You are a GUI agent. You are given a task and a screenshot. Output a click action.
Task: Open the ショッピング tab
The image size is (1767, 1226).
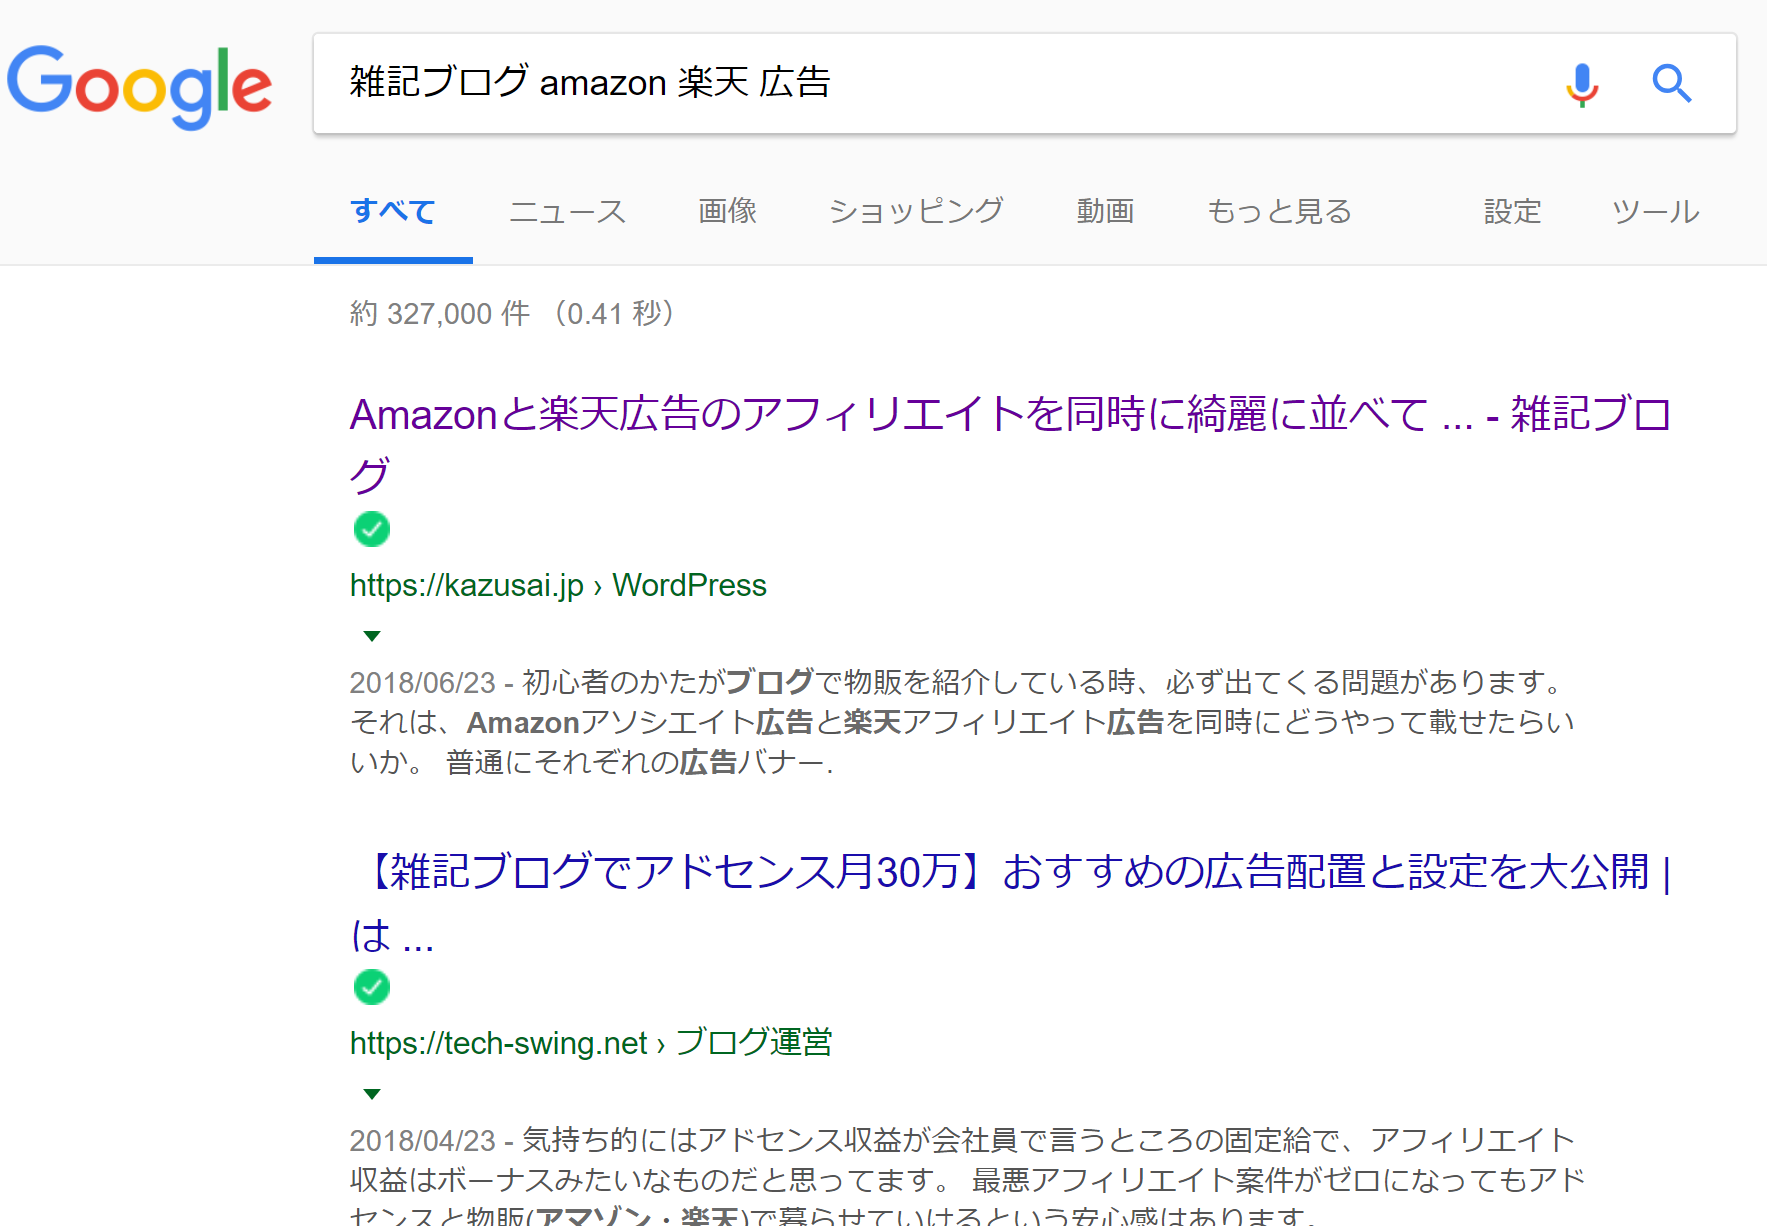916,211
